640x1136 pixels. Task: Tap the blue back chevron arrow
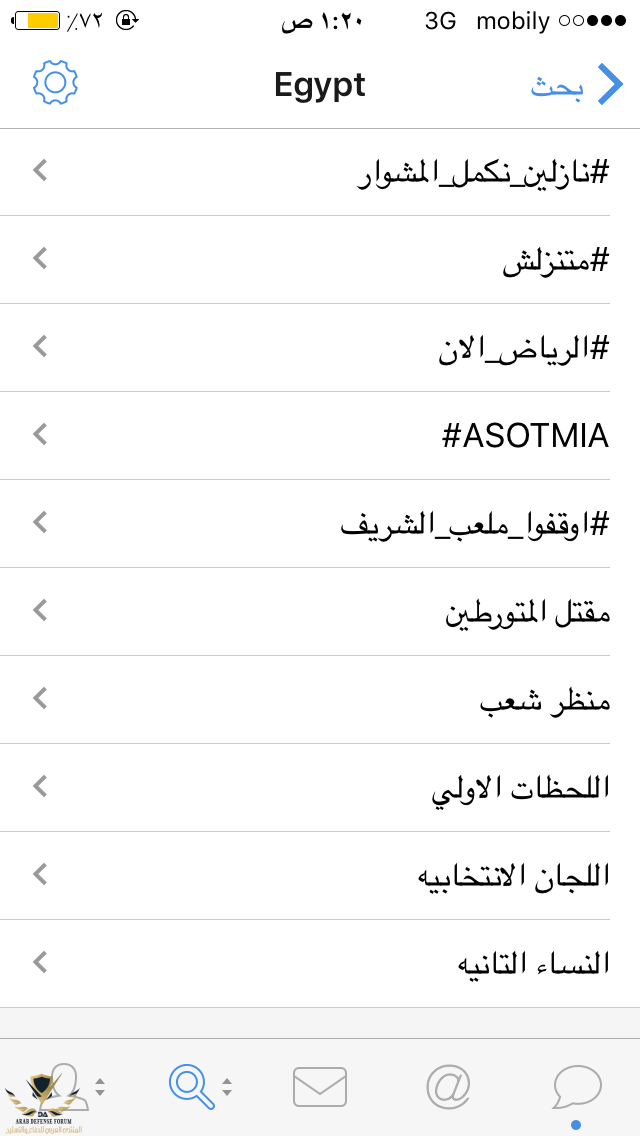[x=610, y=84]
